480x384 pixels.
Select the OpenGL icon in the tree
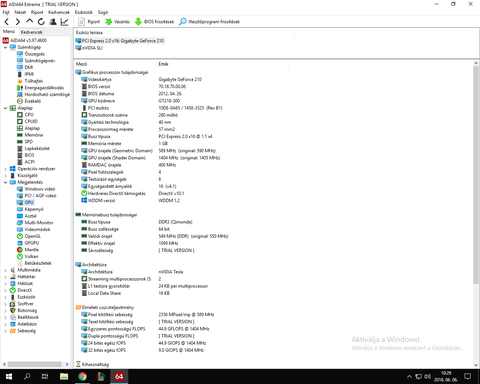[x=20, y=236]
